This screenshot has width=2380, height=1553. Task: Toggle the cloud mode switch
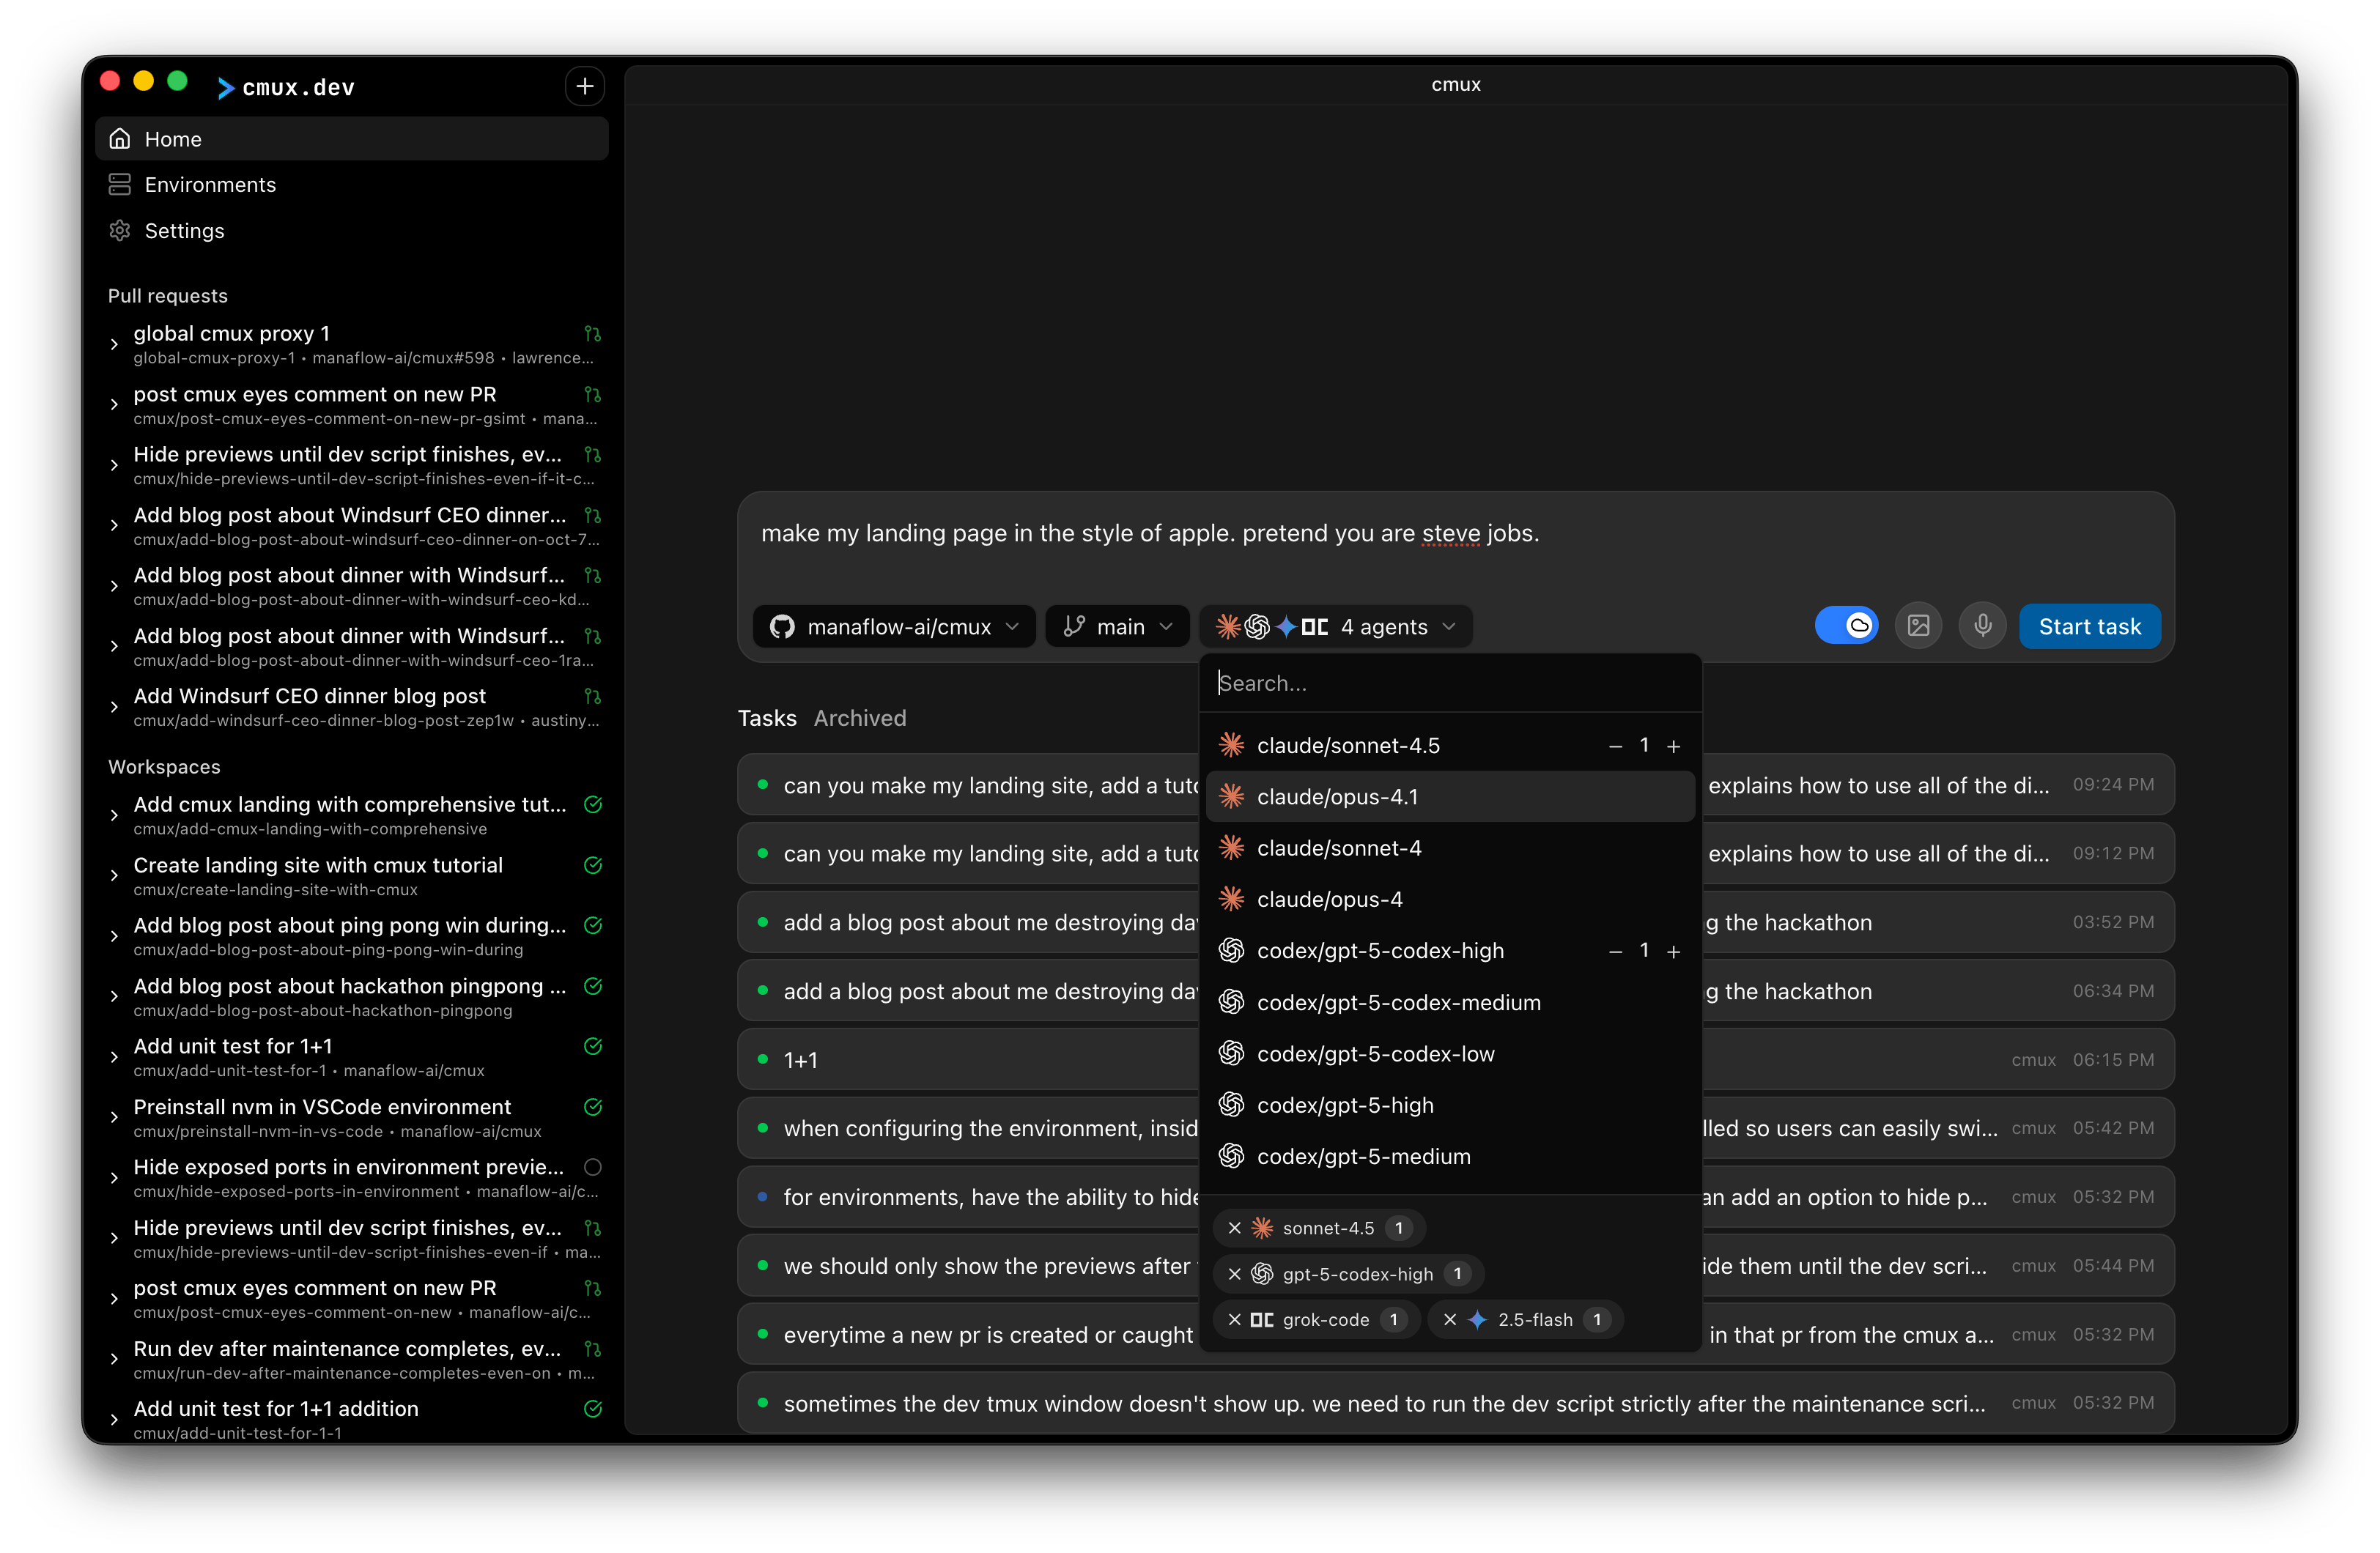point(1846,625)
